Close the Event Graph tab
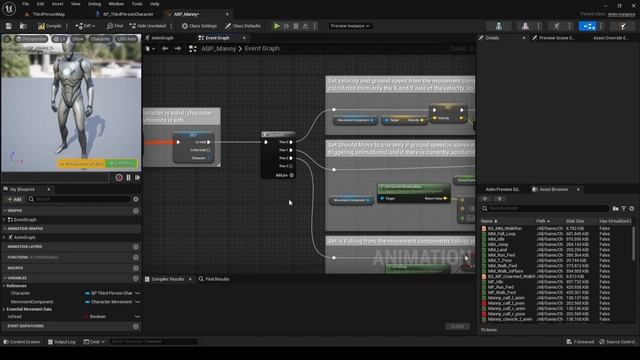The image size is (640, 360). point(244,38)
